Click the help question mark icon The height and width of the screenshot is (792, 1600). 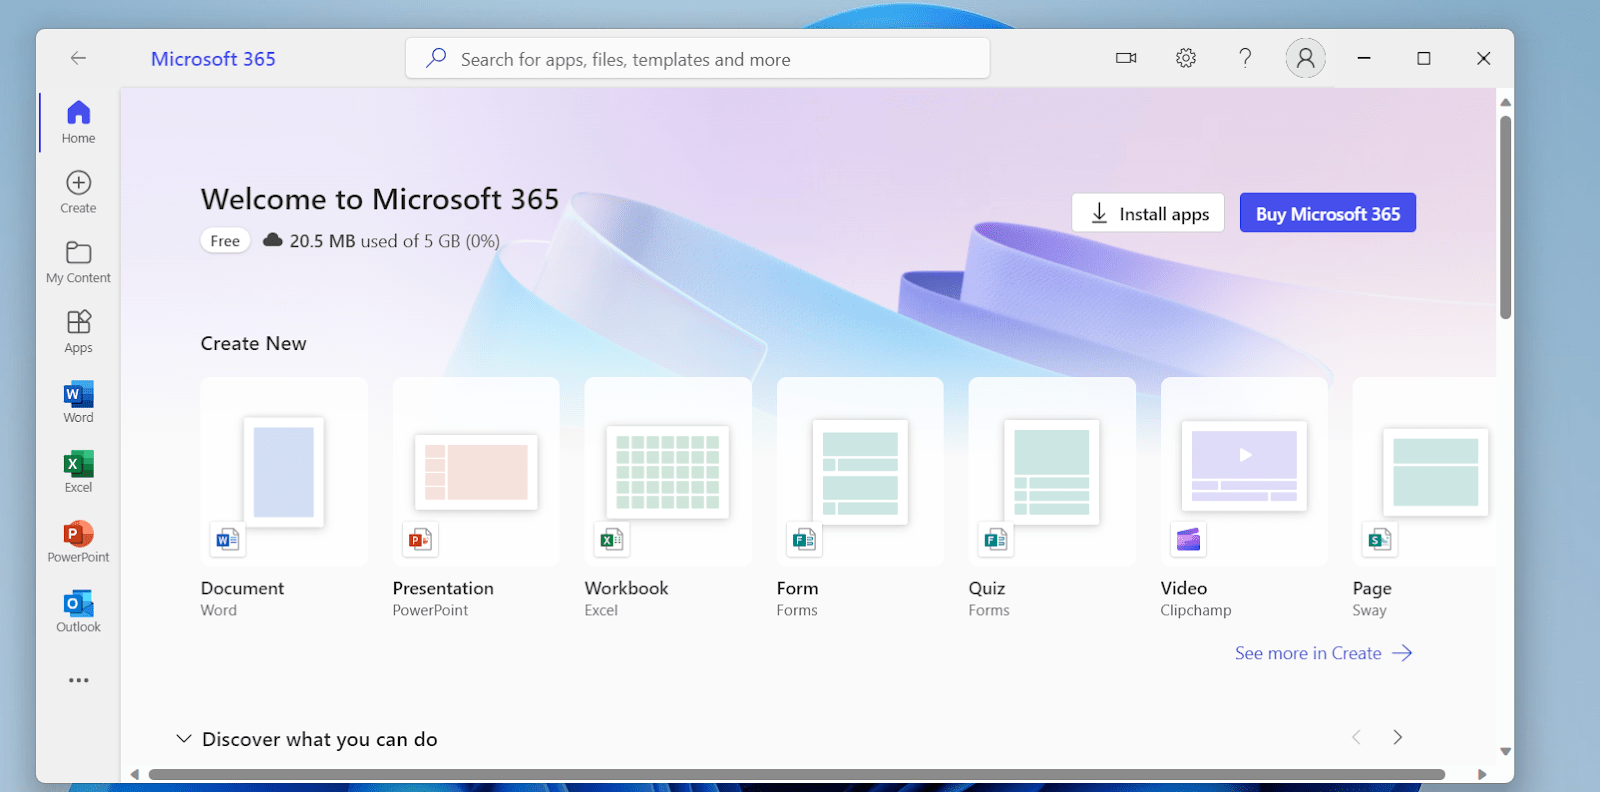[x=1245, y=58]
